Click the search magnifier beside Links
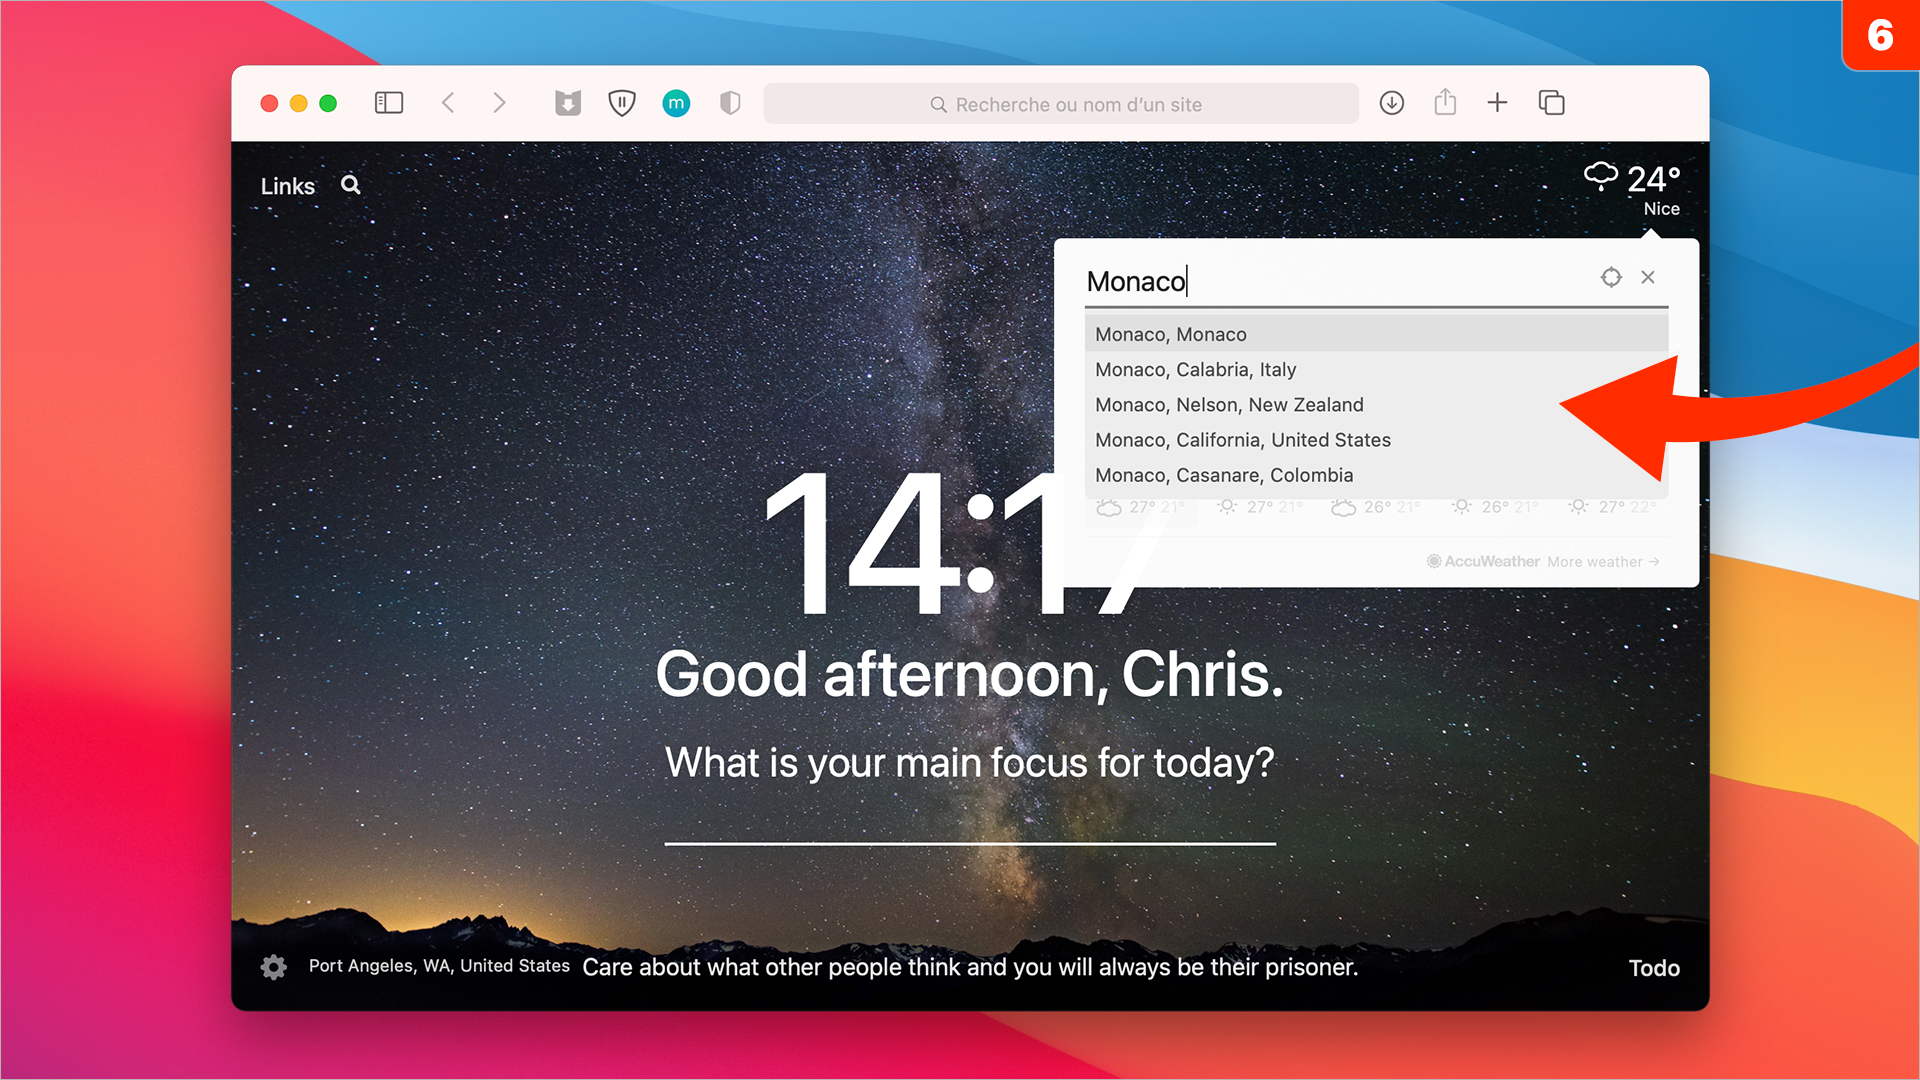This screenshot has width=1920, height=1080. point(350,185)
